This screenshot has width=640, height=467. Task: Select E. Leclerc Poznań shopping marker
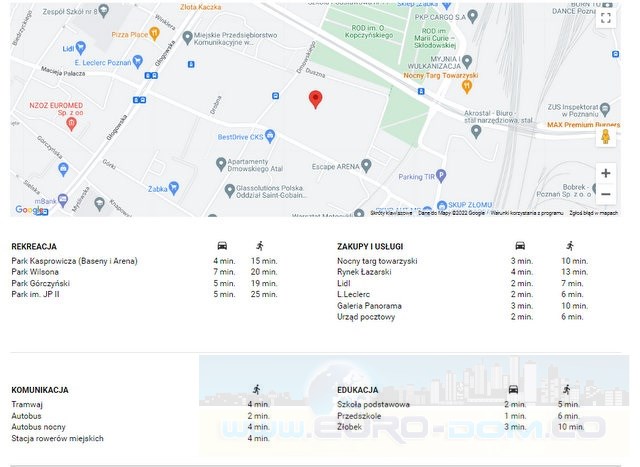pyautogui.click(x=137, y=62)
